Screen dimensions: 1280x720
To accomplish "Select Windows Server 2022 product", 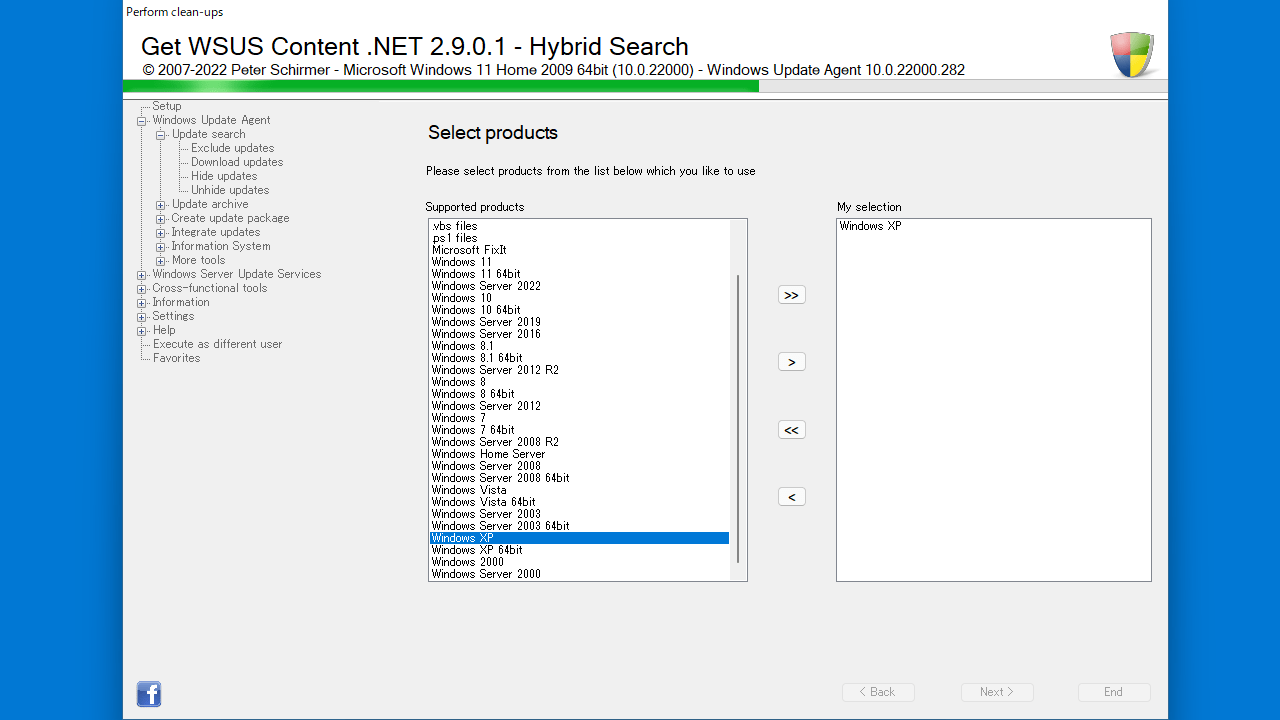I will [579, 286].
